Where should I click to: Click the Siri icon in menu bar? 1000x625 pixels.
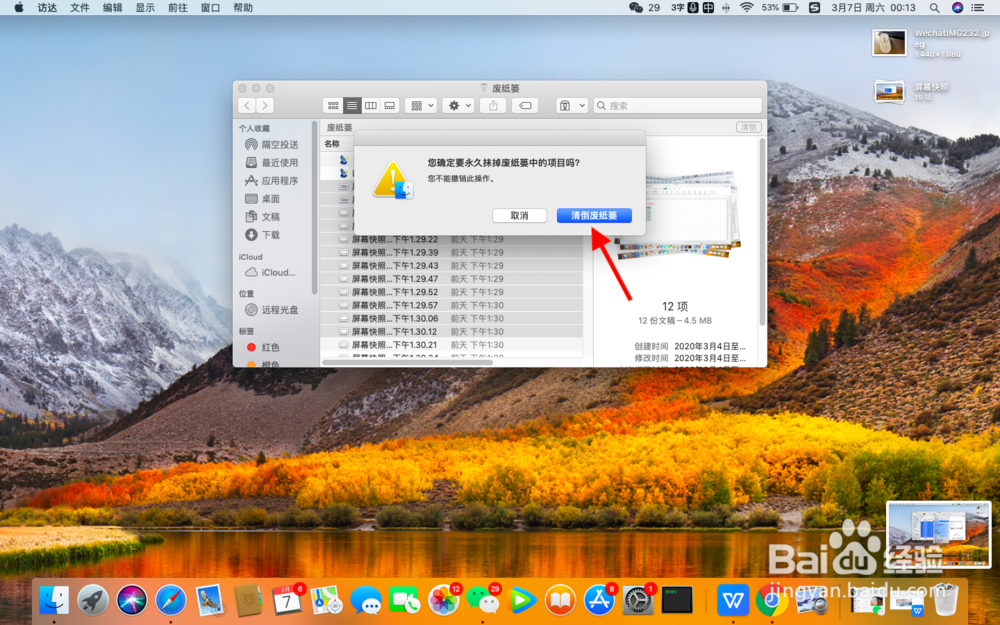pos(957,8)
